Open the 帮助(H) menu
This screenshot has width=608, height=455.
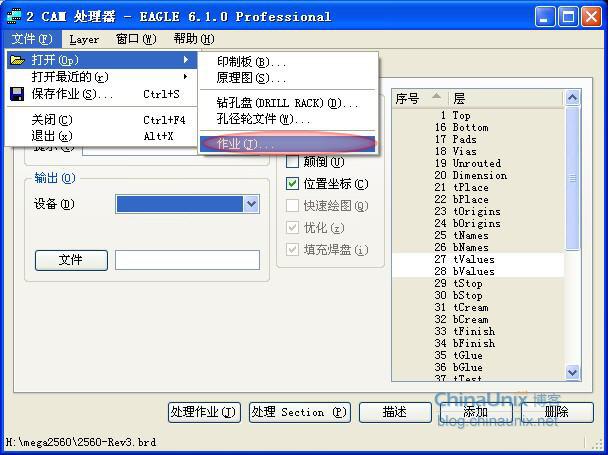[x=194, y=39]
